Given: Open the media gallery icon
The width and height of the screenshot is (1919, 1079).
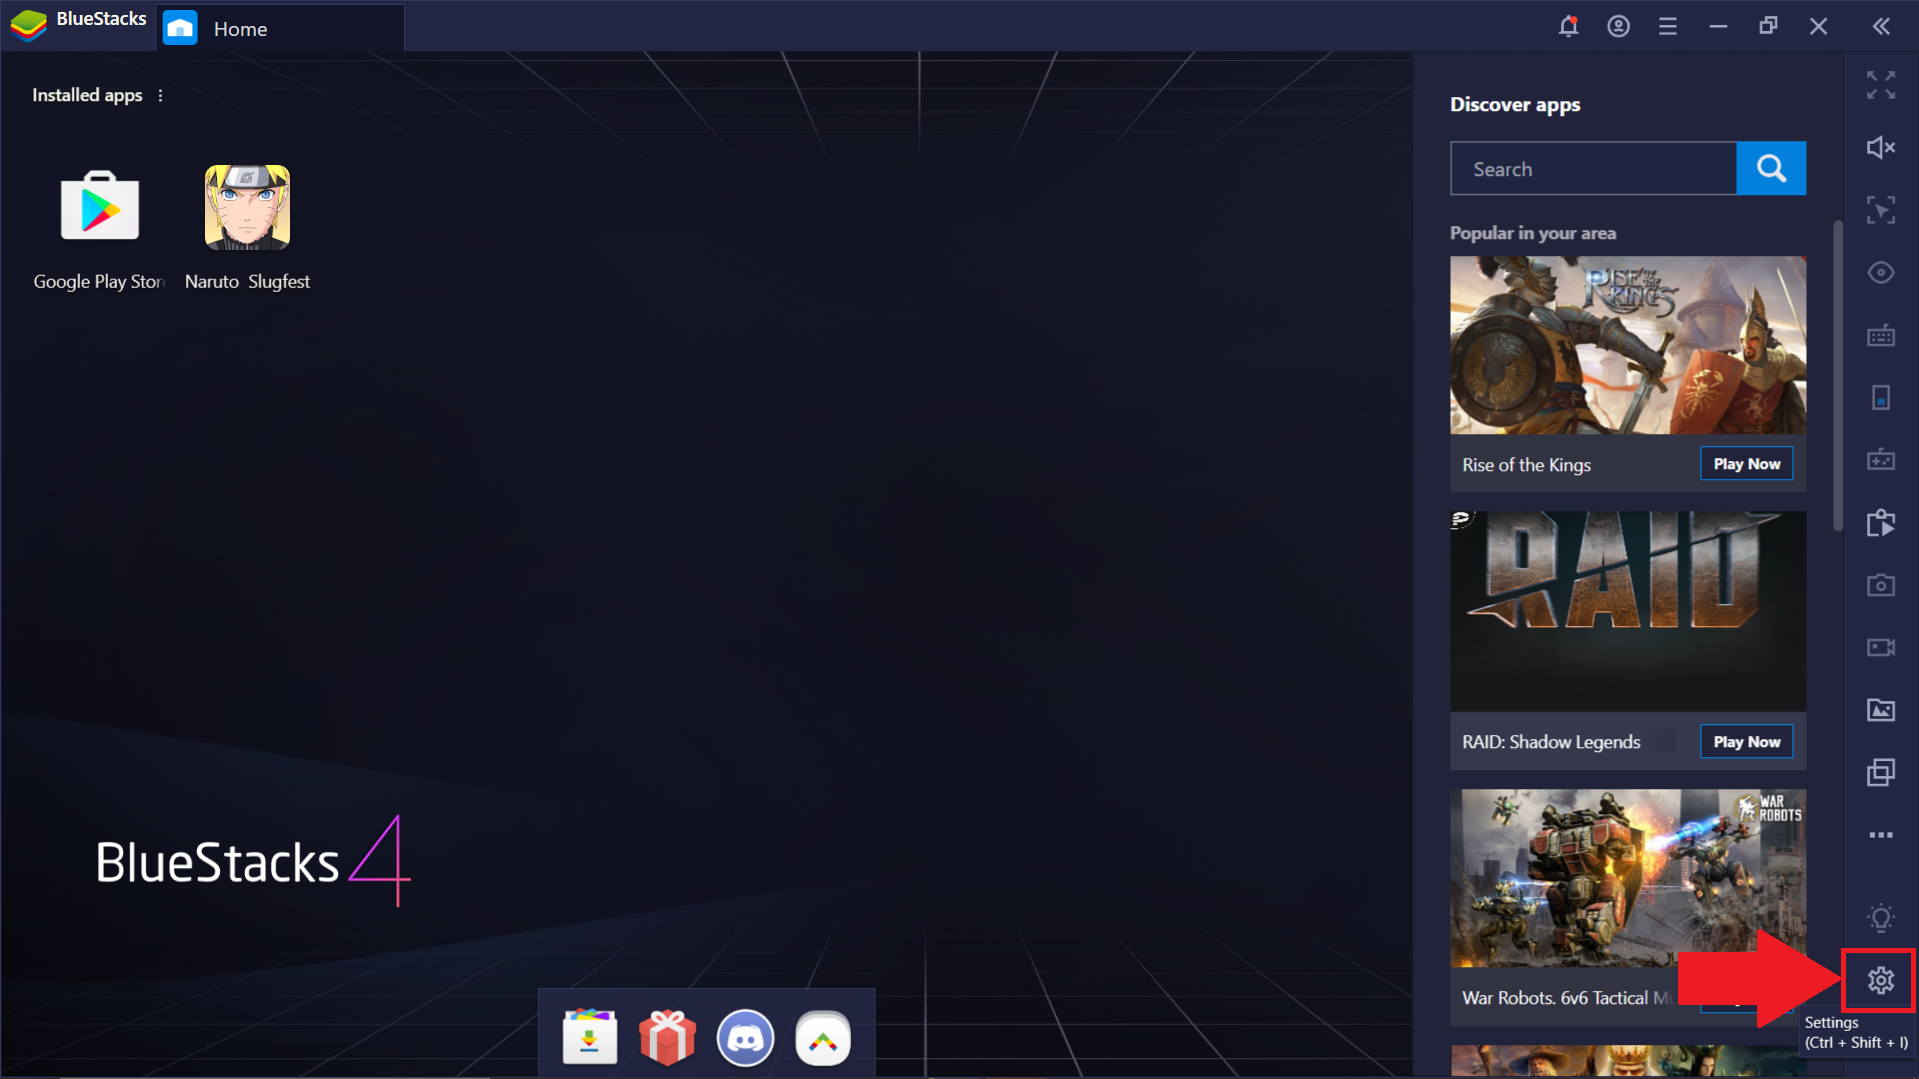Looking at the screenshot, I should [x=1881, y=710].
